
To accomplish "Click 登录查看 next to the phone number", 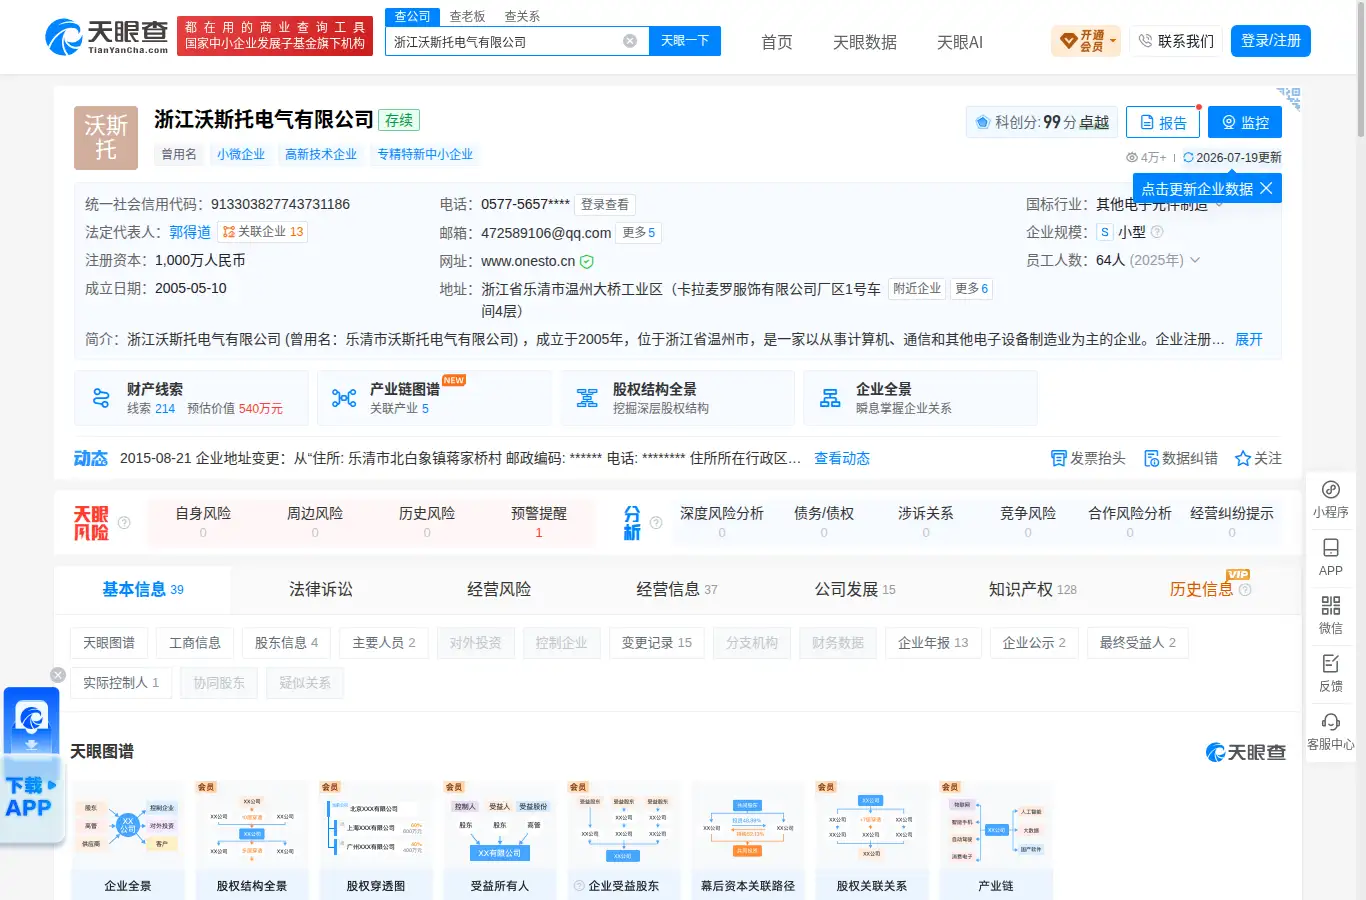I will [605, 204].
